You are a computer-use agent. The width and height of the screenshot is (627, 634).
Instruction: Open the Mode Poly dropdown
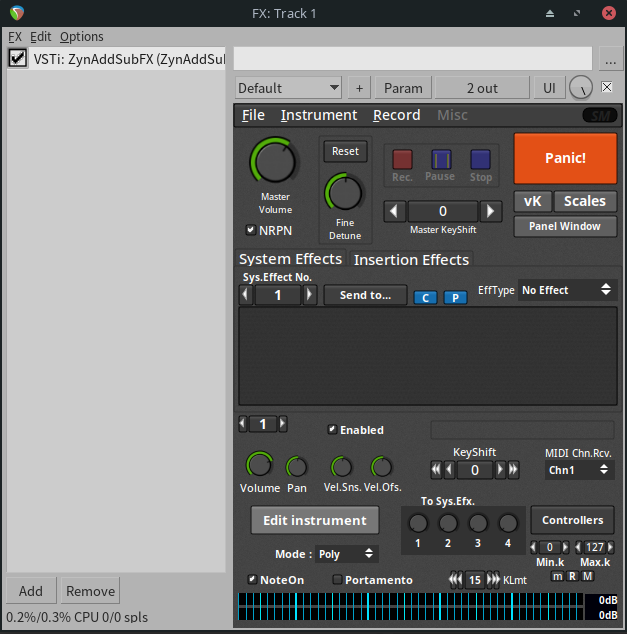tap(346, 554)
